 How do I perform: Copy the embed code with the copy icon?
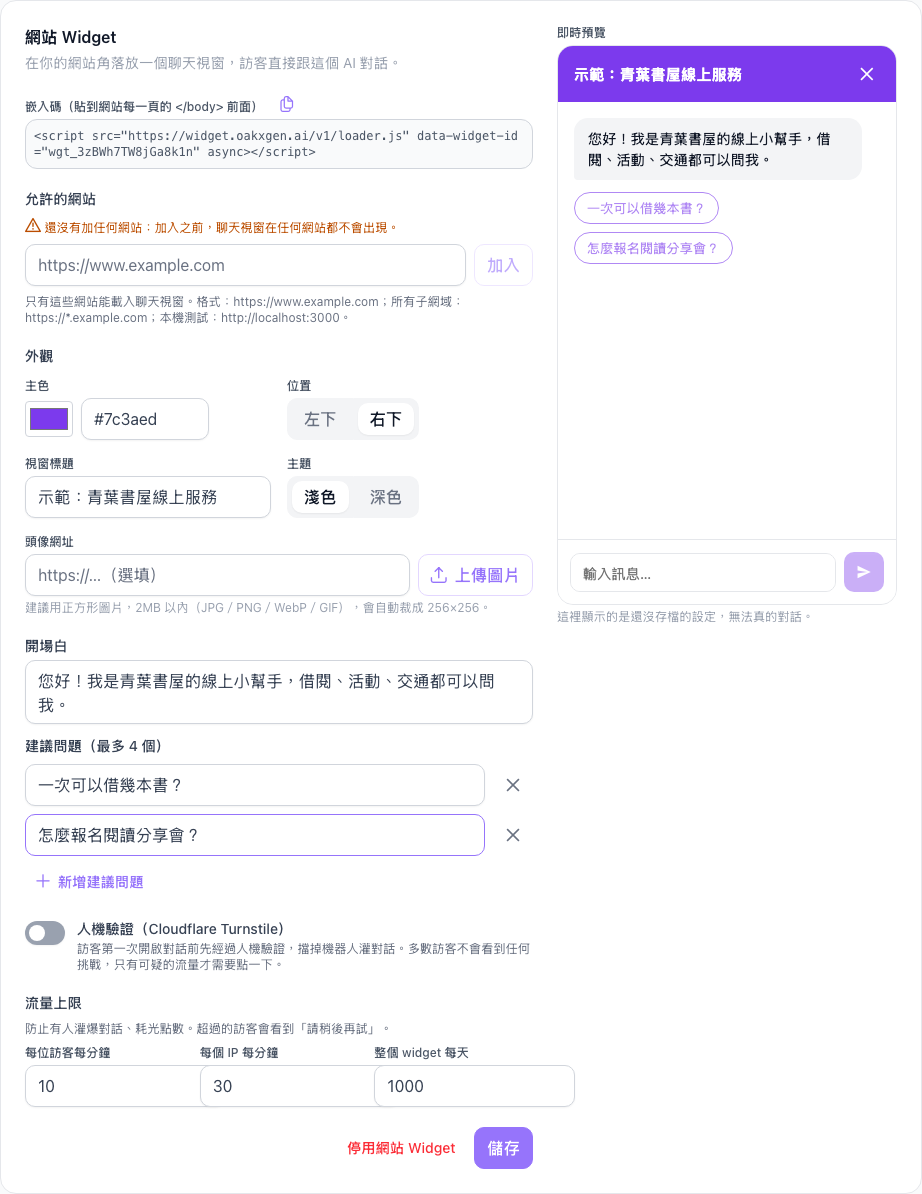[286, 104]
